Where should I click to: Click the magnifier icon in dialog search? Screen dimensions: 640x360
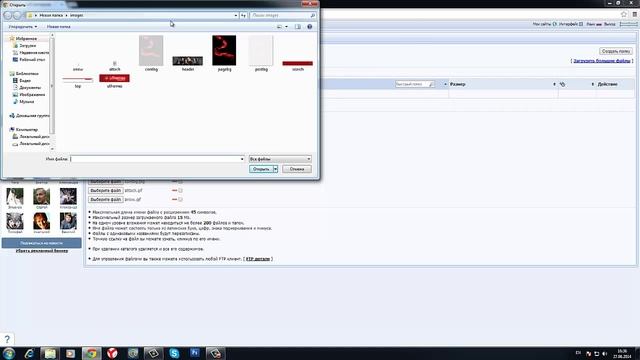pos(313,16)
